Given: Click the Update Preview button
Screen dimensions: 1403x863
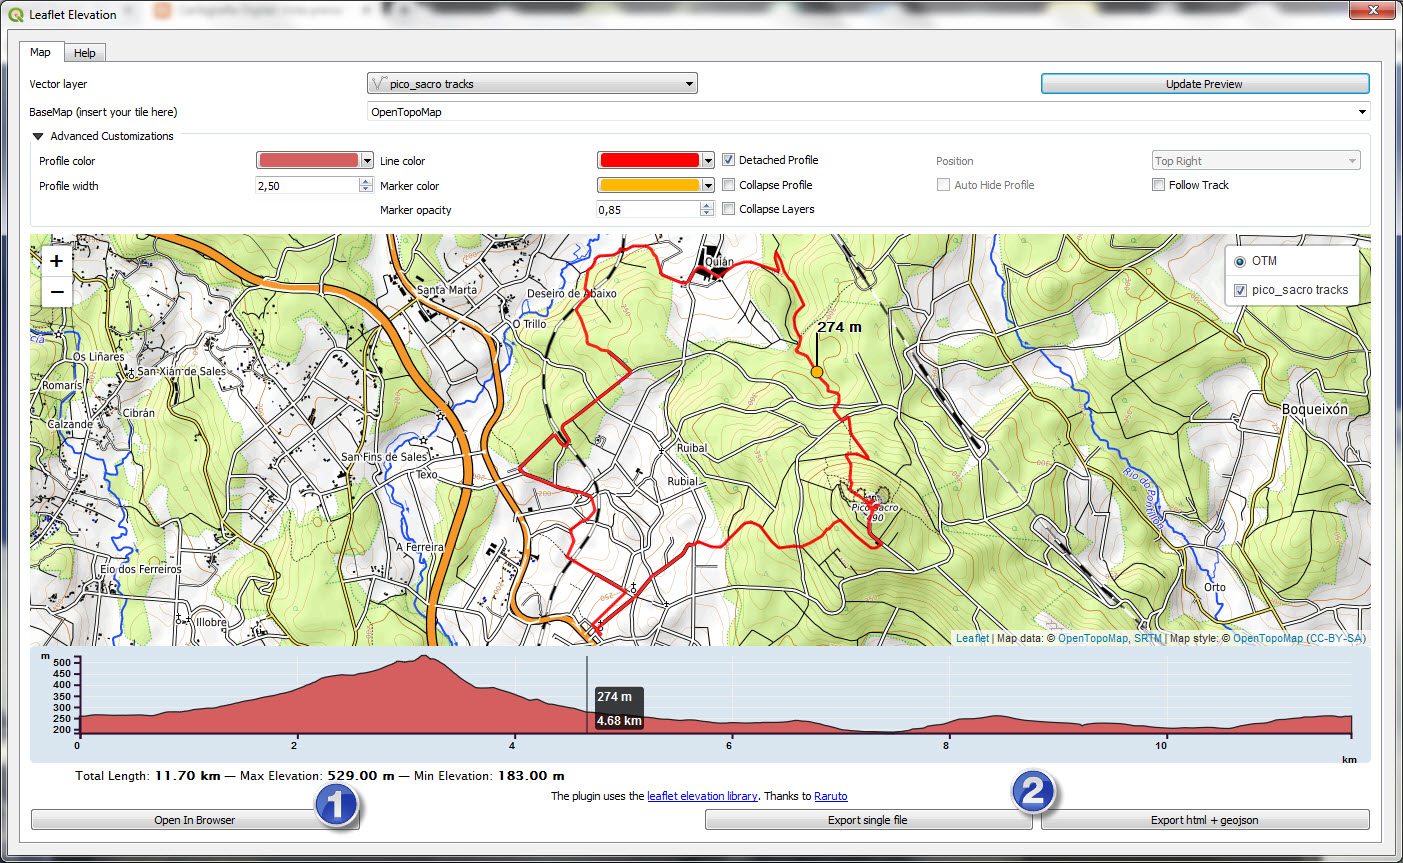Looking at the screenshot, I should (x=1205, y=84).
